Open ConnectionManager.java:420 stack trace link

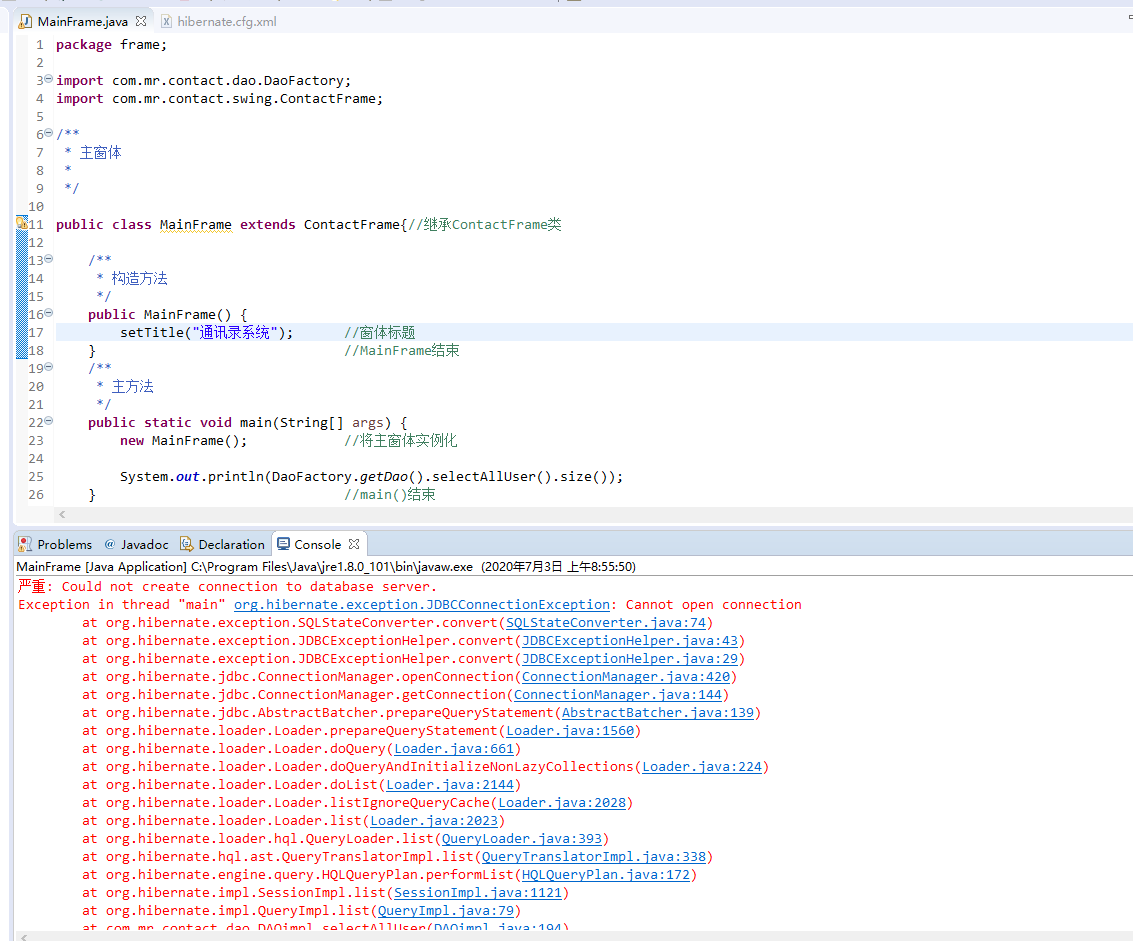point(626,676)
